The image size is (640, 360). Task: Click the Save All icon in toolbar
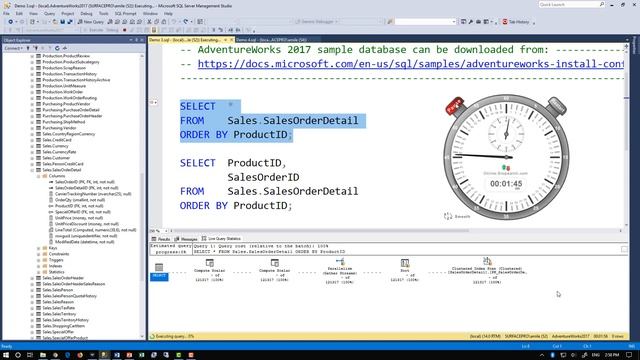coord(70,22)
